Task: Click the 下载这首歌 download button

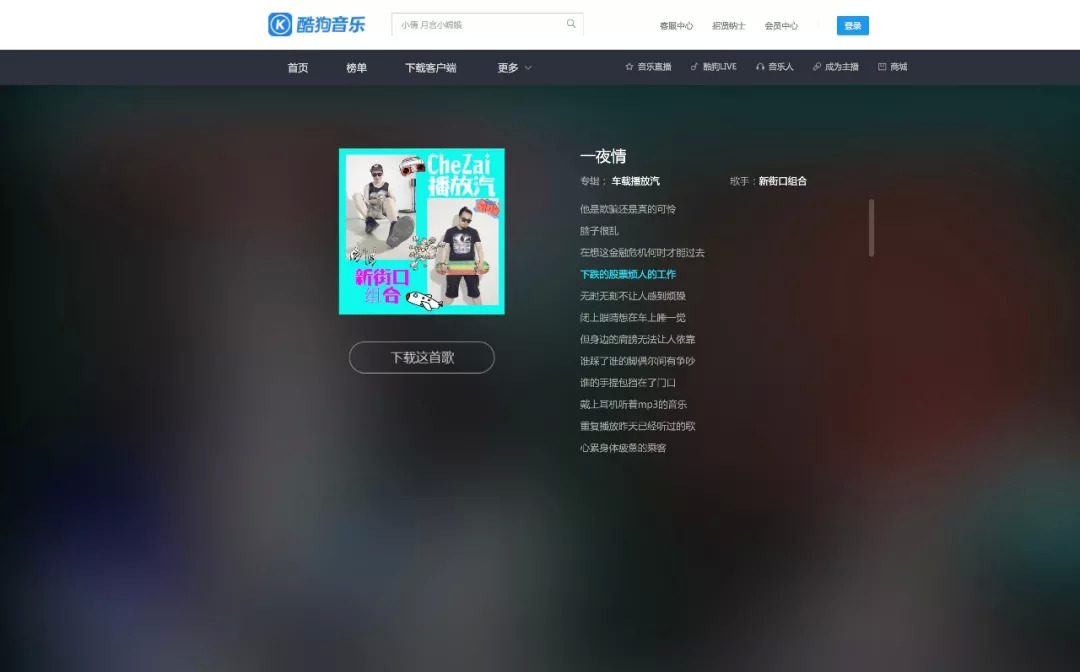Action: pyautogui.click(x=422, y=357)
